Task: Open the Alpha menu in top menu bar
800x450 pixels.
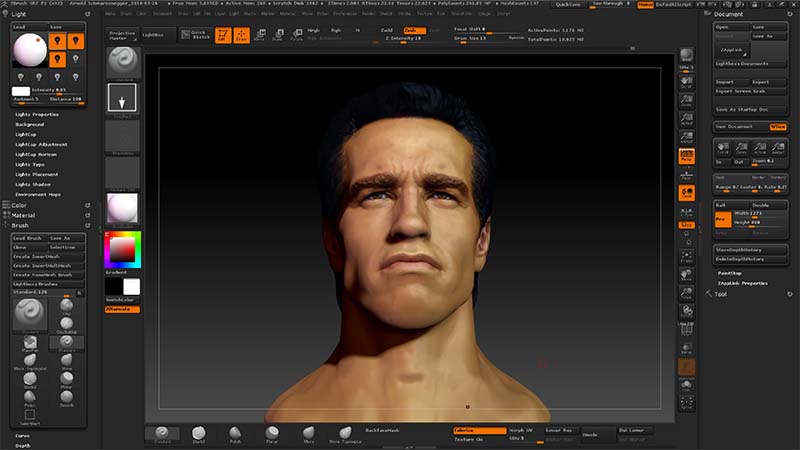Action: click(110, 14)
